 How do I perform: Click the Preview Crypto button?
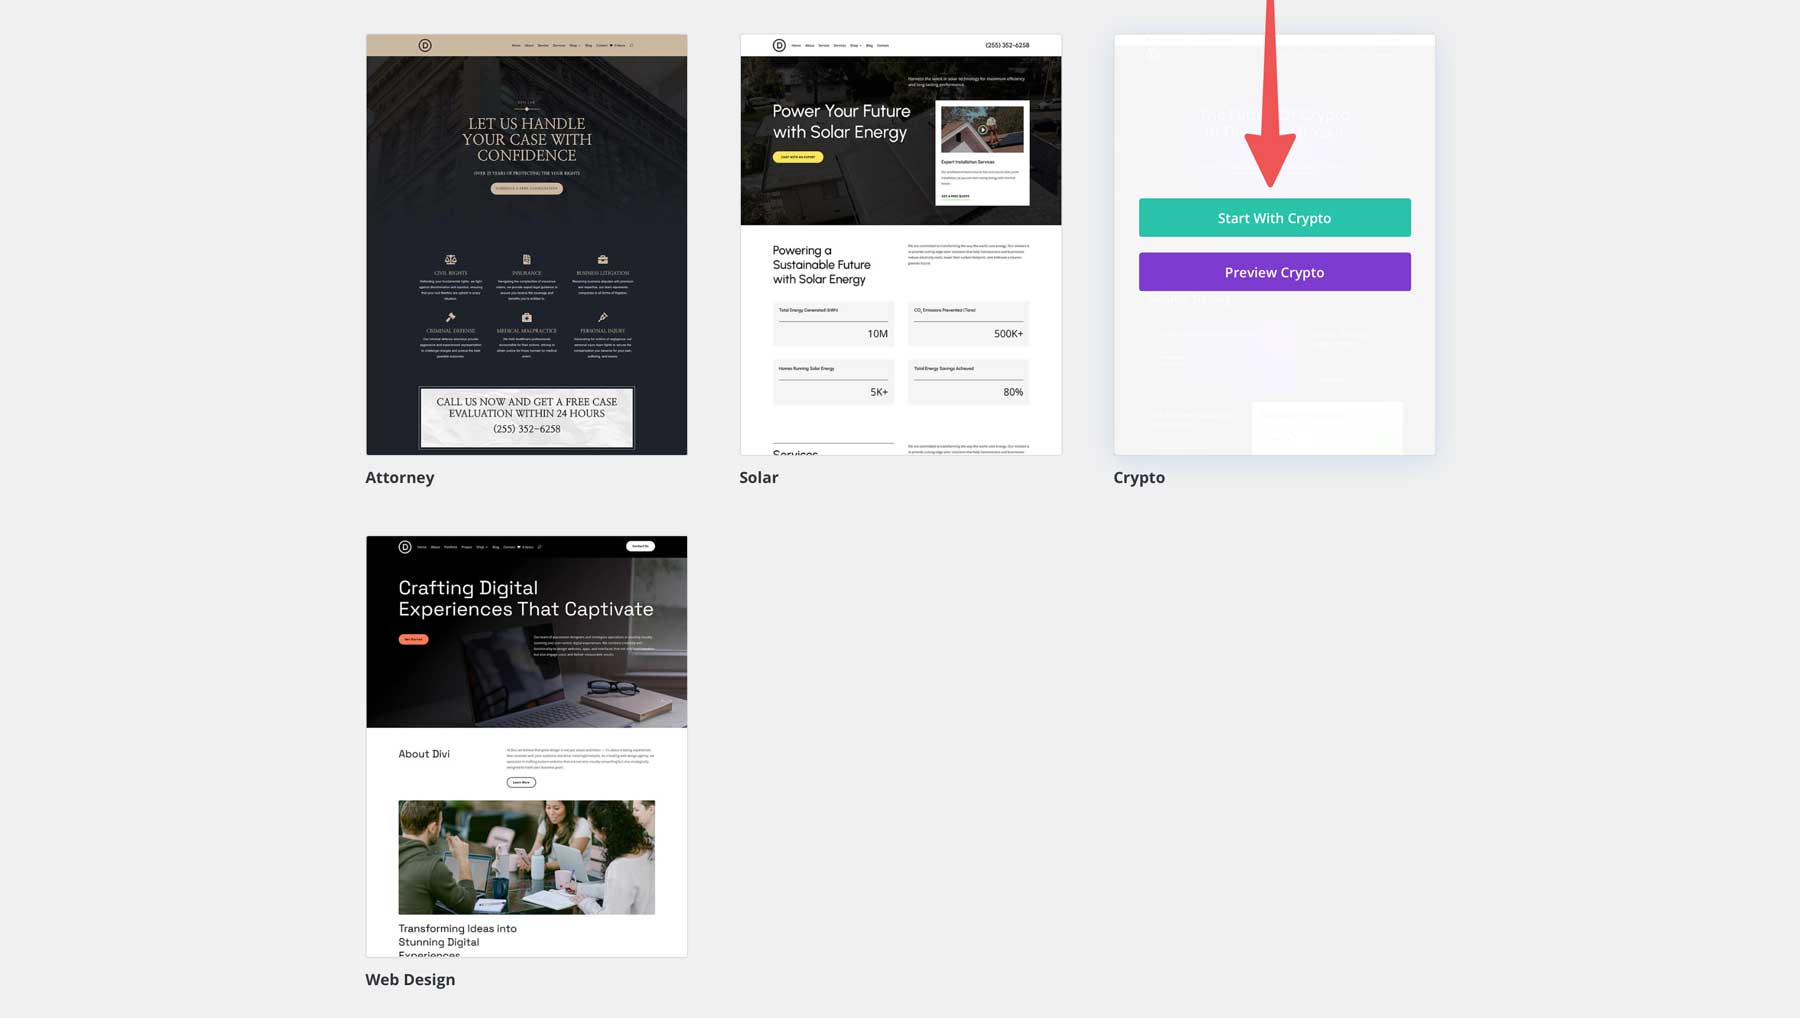[x=1274, y=271]
